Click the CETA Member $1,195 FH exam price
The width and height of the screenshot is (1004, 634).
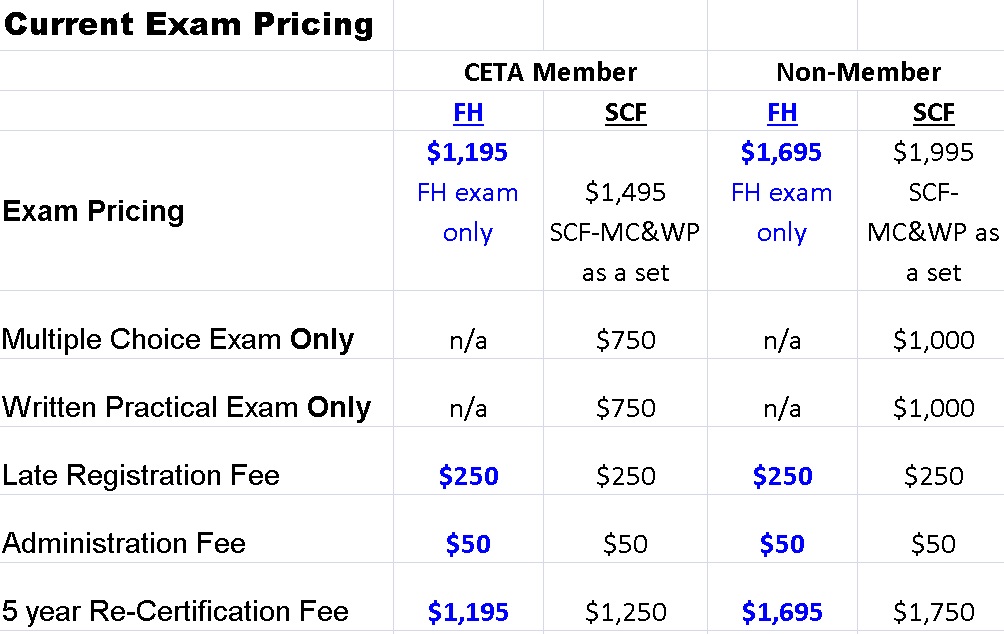467,152
